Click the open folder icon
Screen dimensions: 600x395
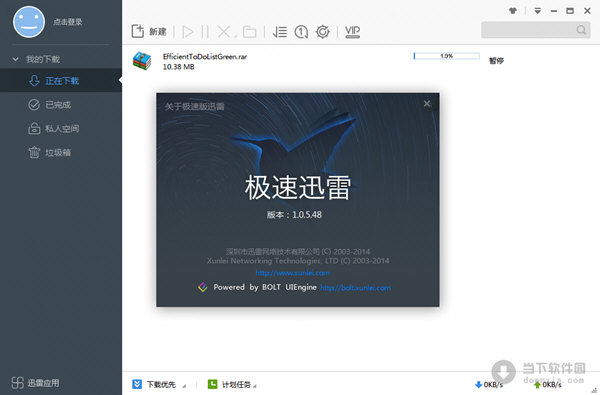(249, 32)
